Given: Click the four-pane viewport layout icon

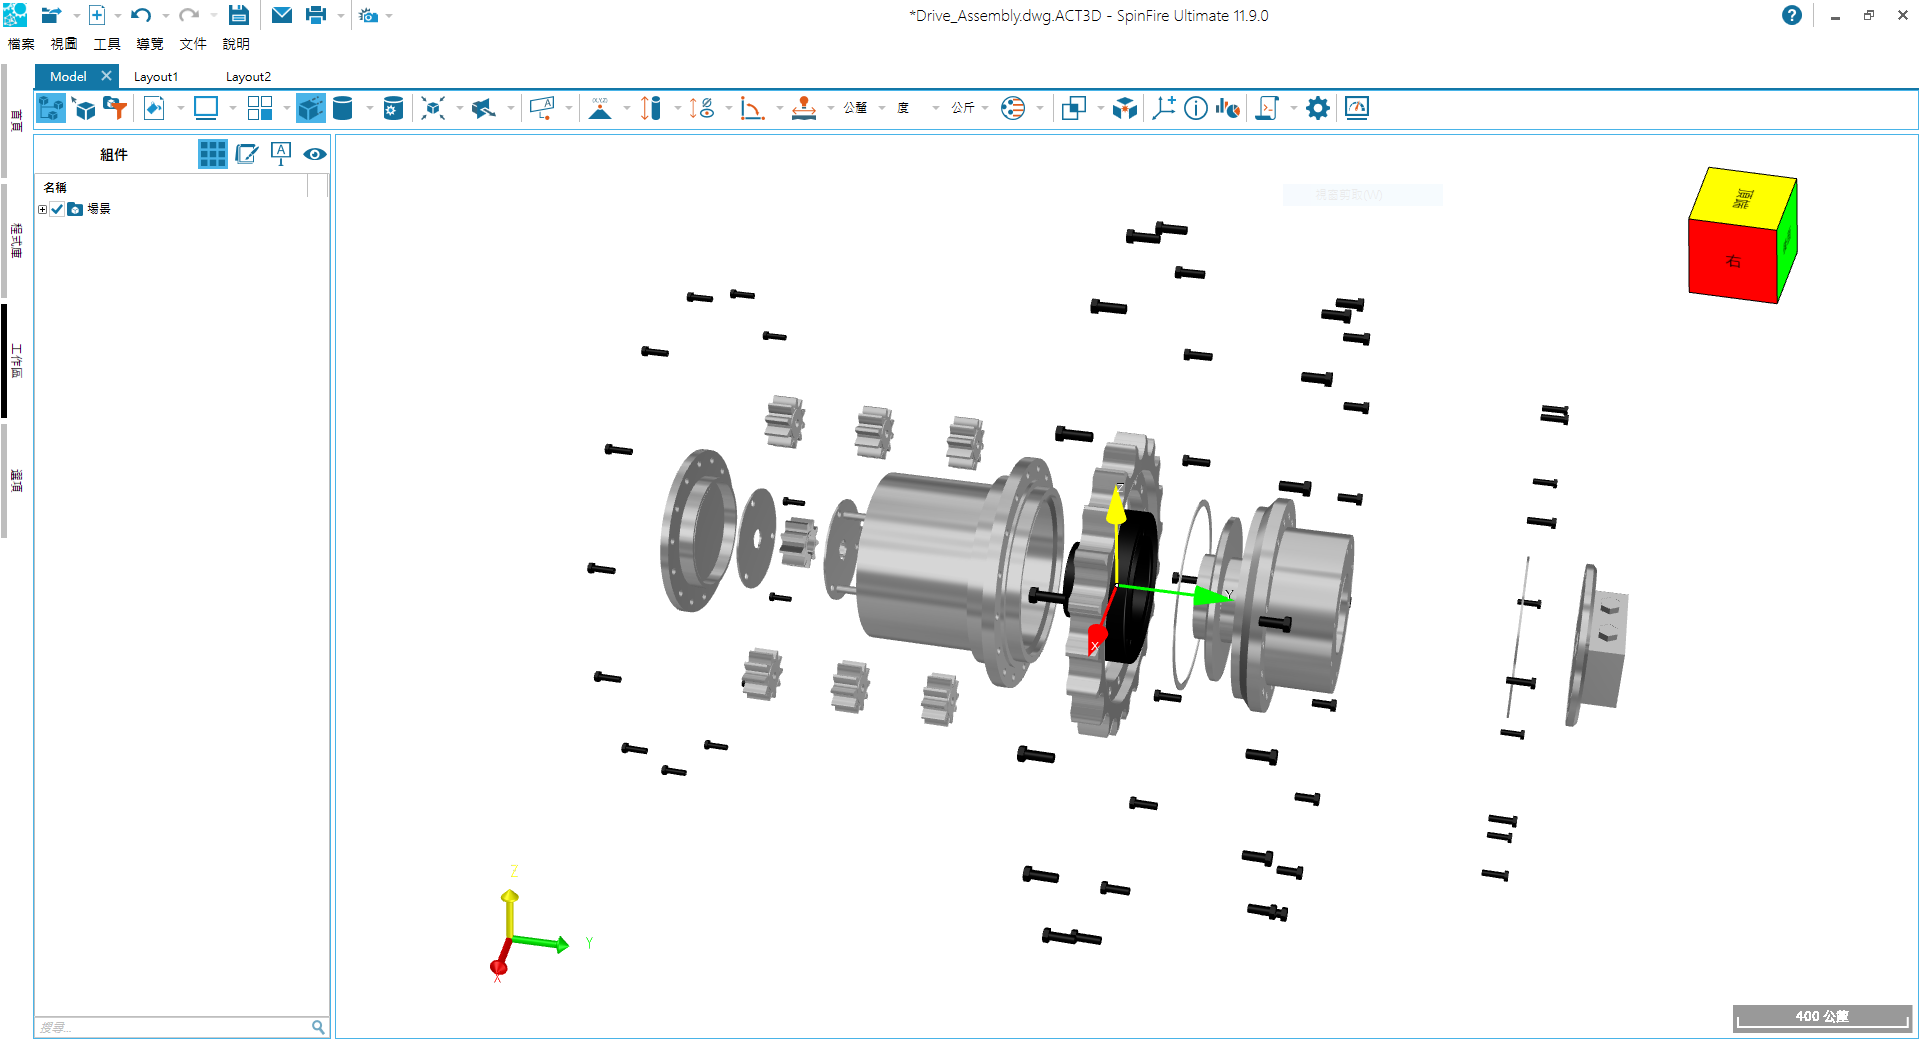Looking at the screenshot, I should pos(260,108).
